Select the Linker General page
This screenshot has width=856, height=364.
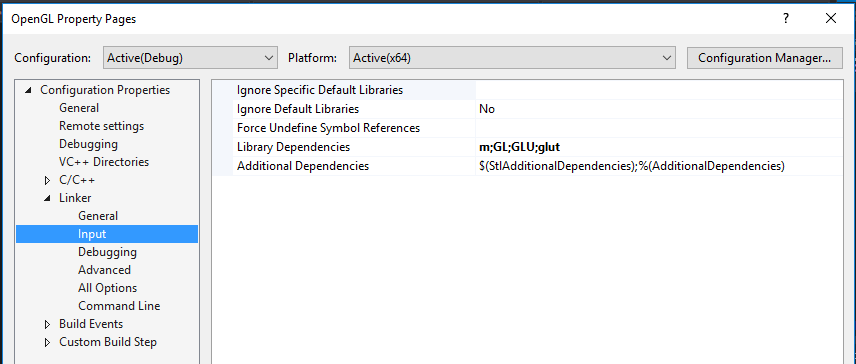click(x=98, y=216)
